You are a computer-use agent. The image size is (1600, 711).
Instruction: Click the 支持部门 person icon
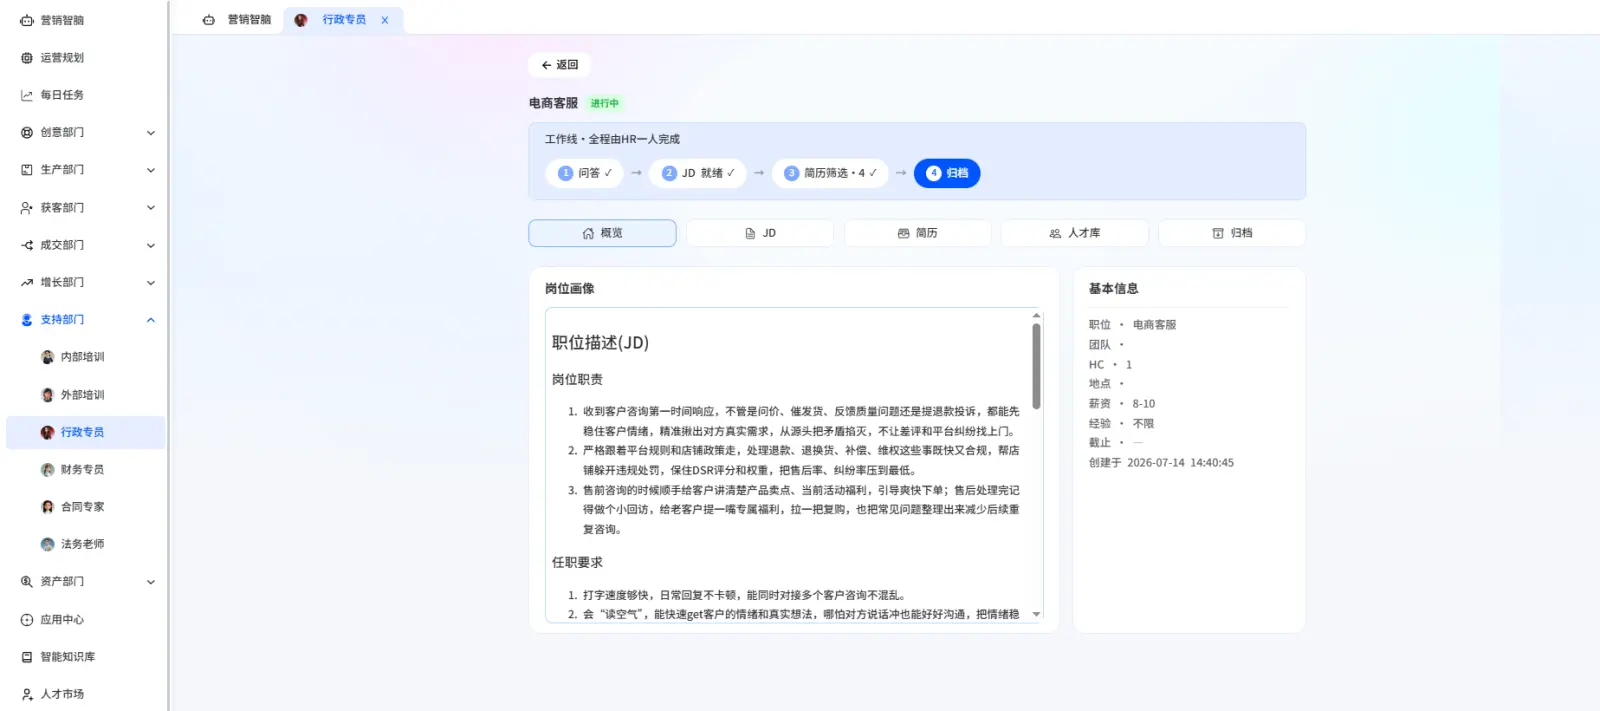[x=27, y=320]
